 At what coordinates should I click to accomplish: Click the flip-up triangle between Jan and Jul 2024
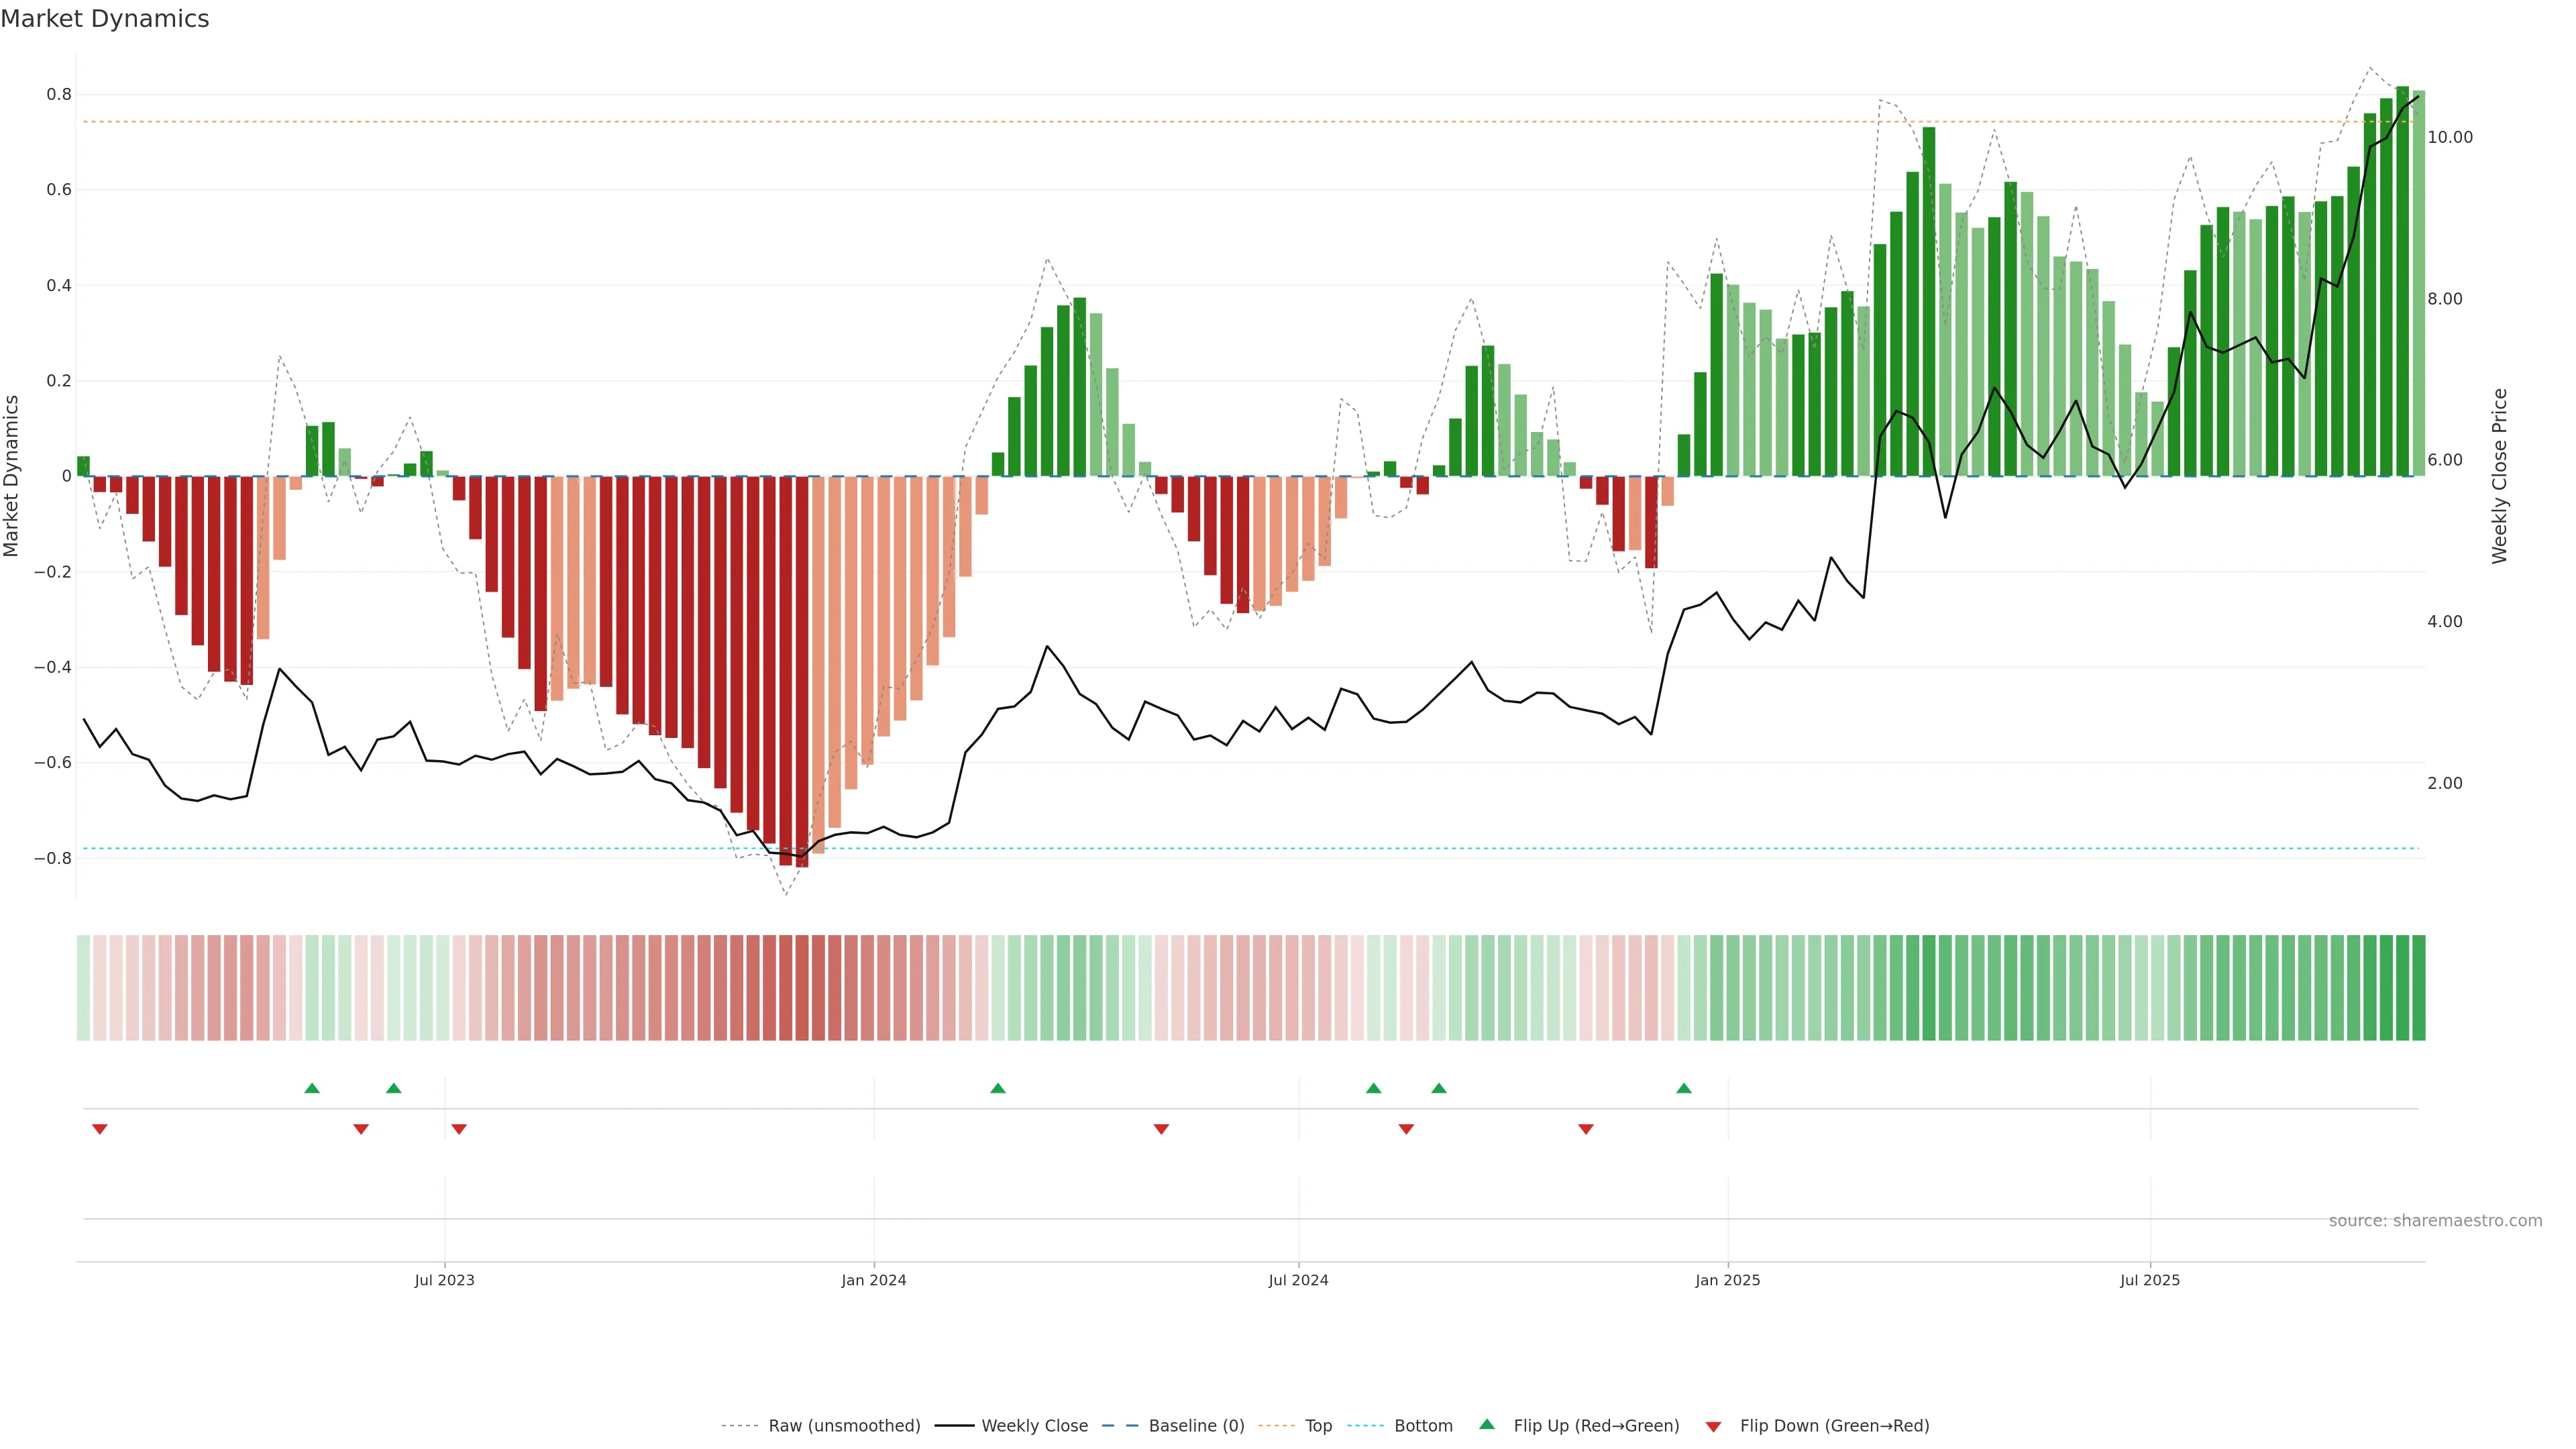coord(998,1088)
